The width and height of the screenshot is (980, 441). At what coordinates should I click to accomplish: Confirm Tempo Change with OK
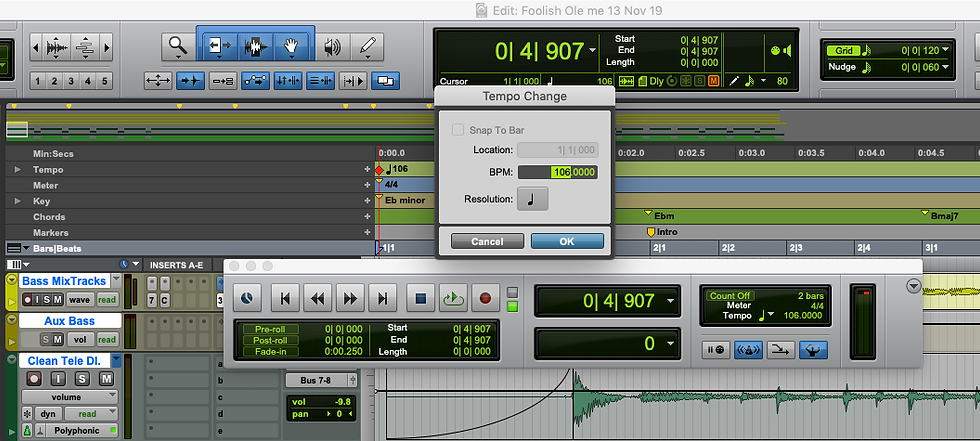point(567,241)
